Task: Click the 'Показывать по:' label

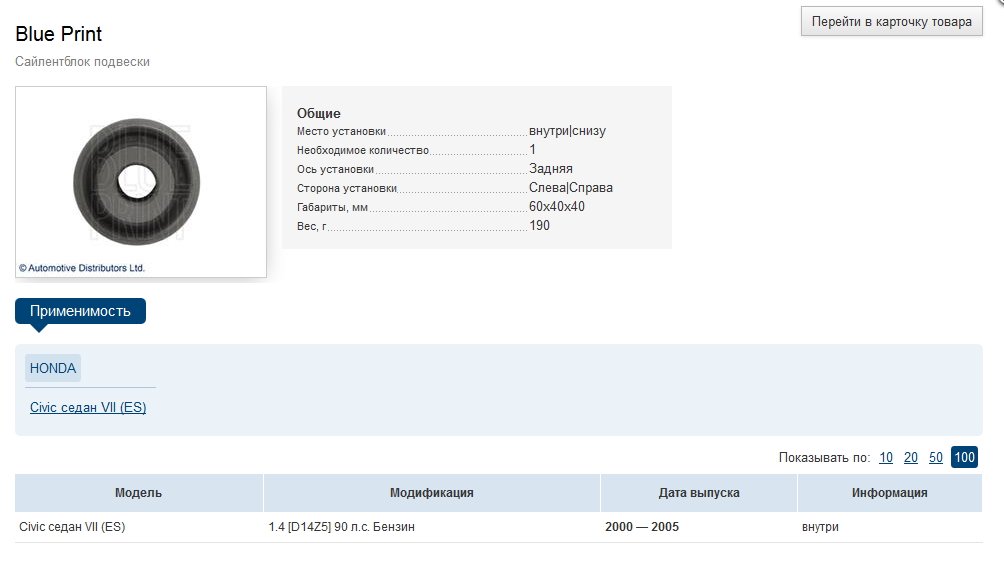Action: (824, 457)
